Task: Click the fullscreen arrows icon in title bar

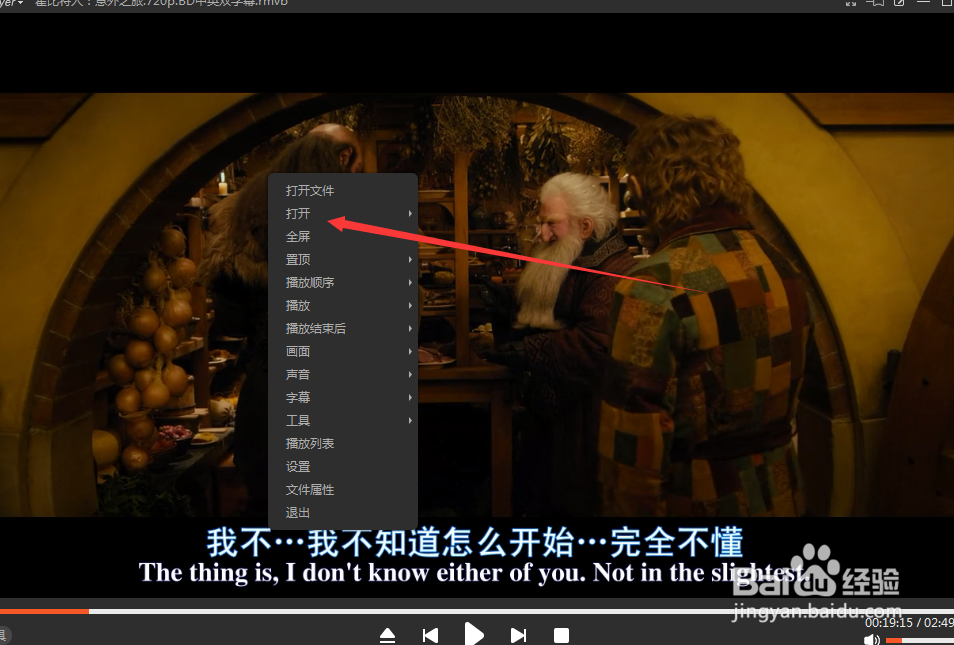Action: (851, 3)
